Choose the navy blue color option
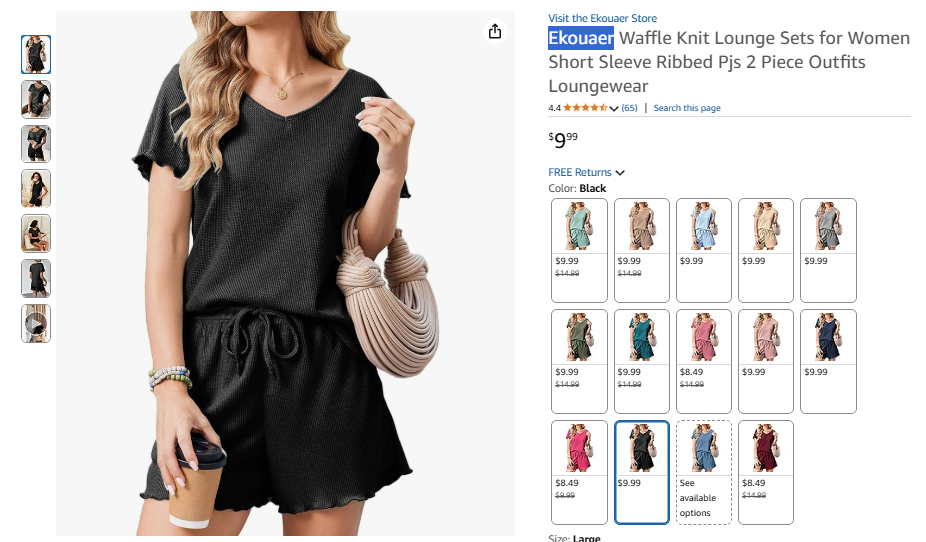The image size is (926, 542). pyautogui.click(x=829, y=361)
